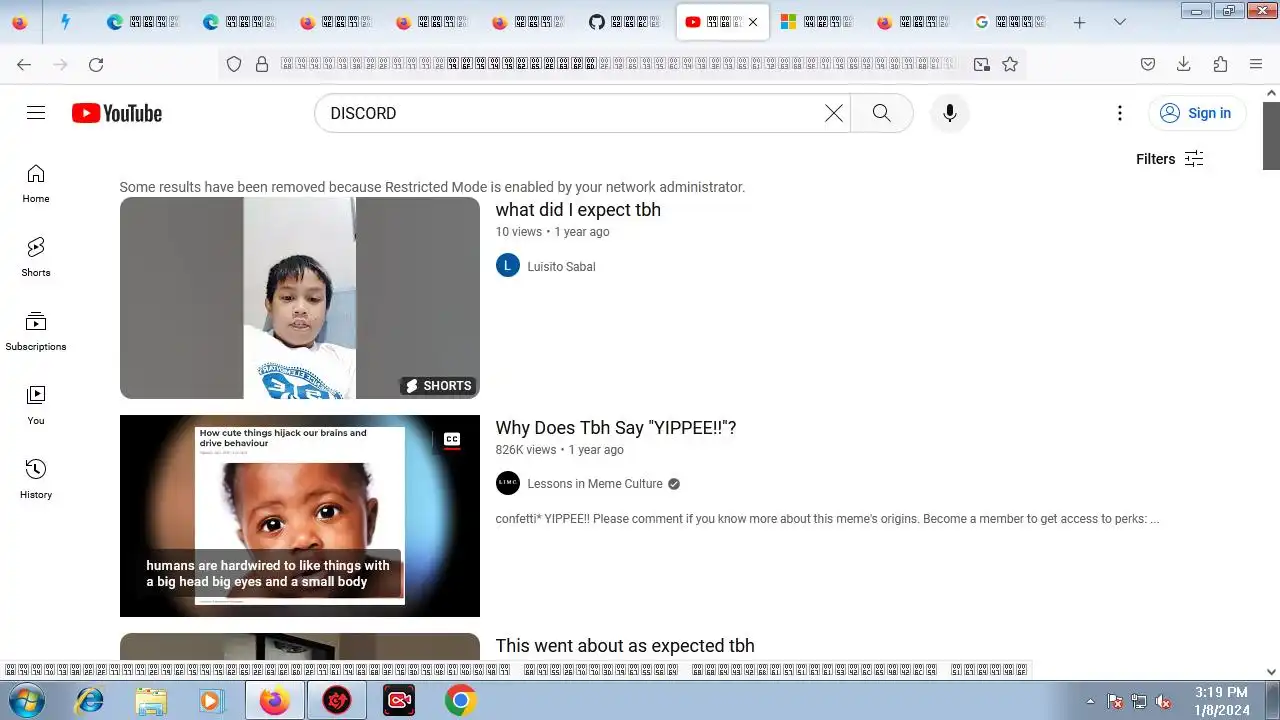Viewport: 1280px width, 720px height.
Task: Open Windows Explorer from the taskbar
Action: [151, 701]
